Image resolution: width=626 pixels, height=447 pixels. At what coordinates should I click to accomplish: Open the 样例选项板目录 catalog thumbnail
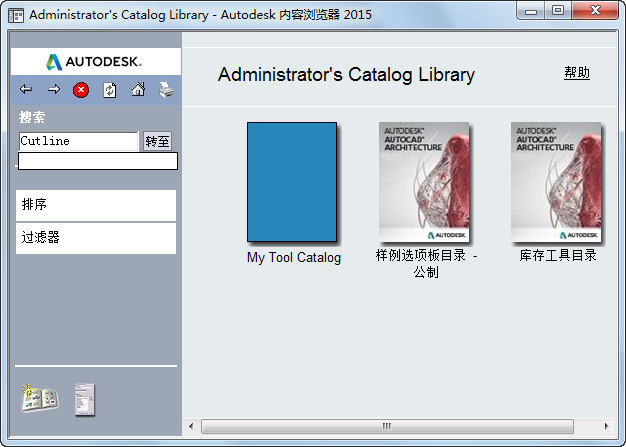point(424,182)
